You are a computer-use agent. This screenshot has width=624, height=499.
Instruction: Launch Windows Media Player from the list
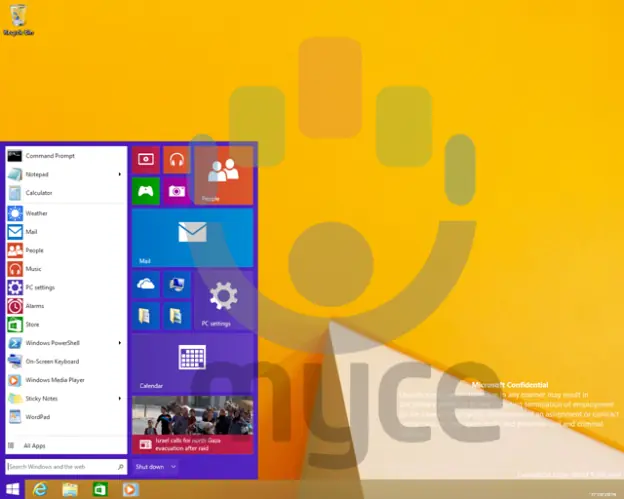pyautogui.click(x=66, y=380)
